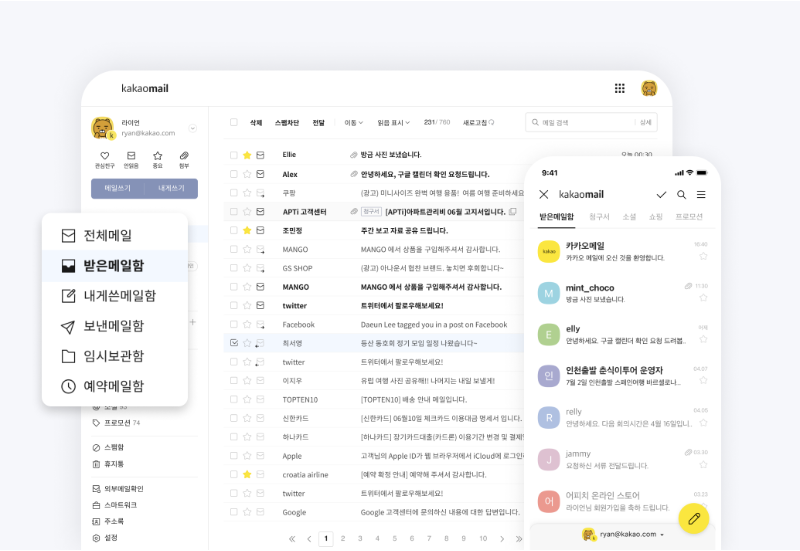
Task: Check the Ellie email checkbox
Action: (x=234, y=155)
